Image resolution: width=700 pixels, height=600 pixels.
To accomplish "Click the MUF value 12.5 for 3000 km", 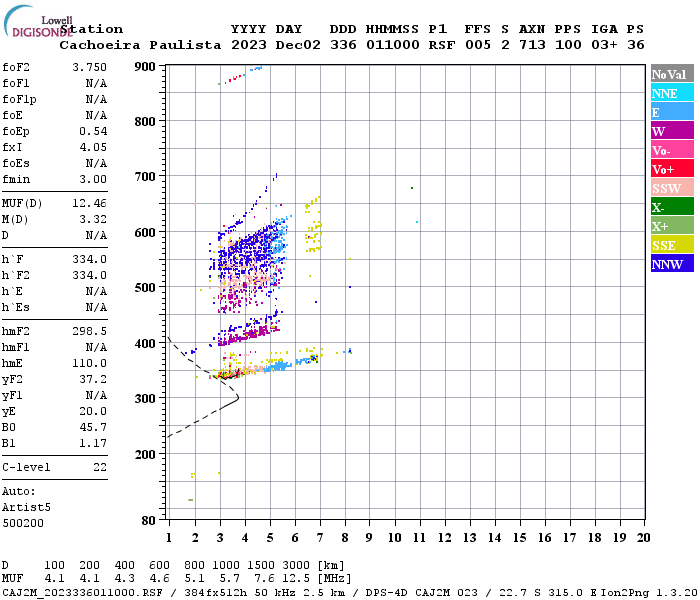I will tap(296, 579).
